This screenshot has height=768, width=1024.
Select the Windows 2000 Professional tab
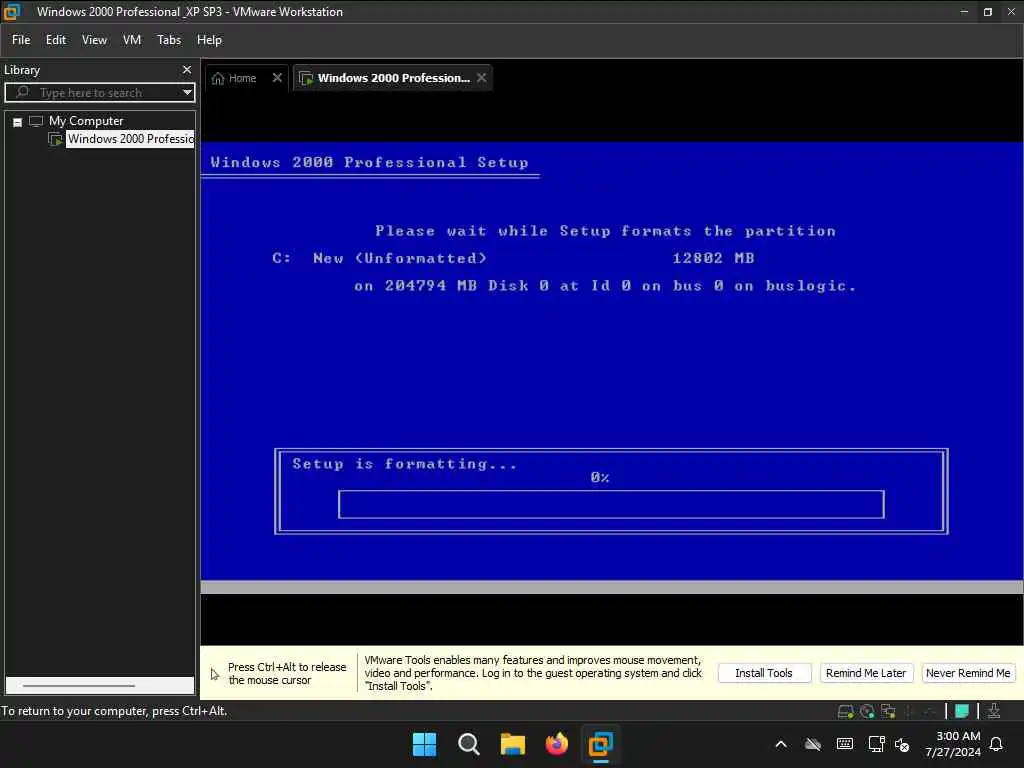click(x=393, y=78)
